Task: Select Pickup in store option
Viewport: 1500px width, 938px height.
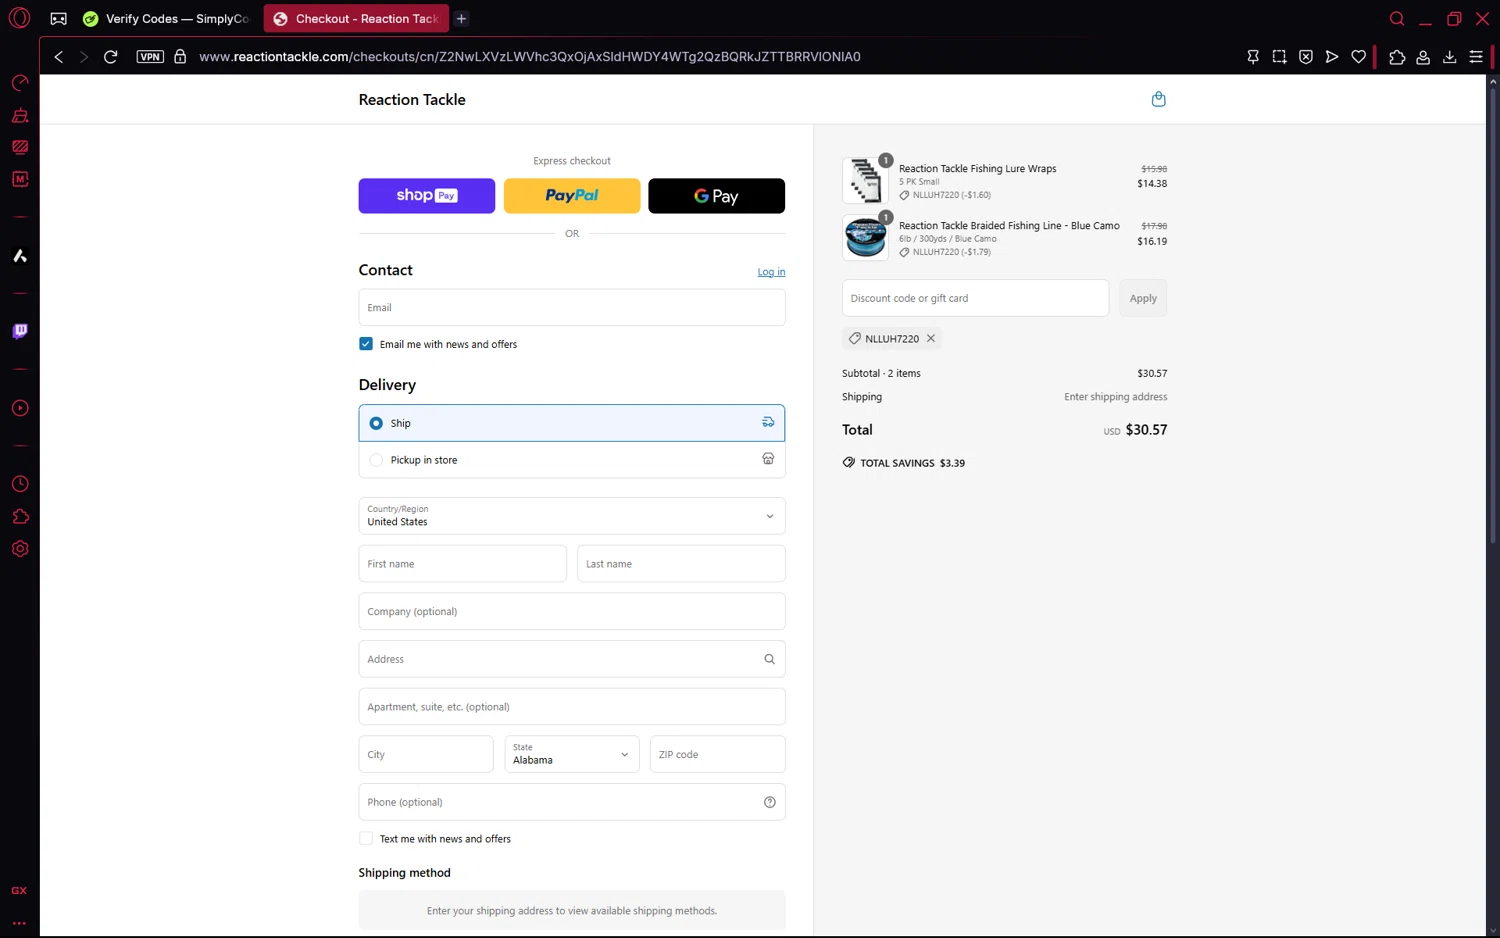Action: tap(572, 460)
